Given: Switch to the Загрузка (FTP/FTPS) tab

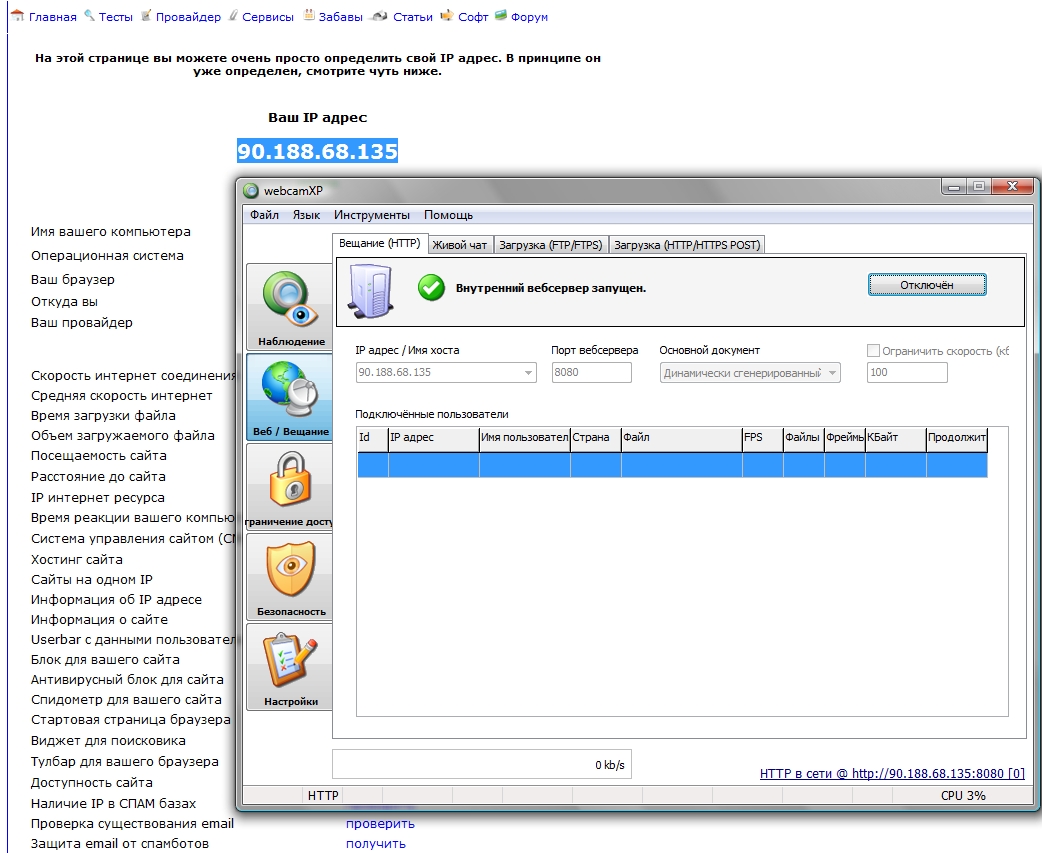Looking at the screenshot, I should [x=551, y=245].
